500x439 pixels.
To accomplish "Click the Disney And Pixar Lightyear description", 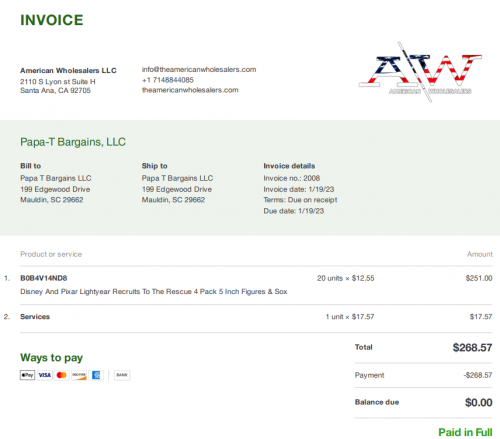I will coord(154,292).
